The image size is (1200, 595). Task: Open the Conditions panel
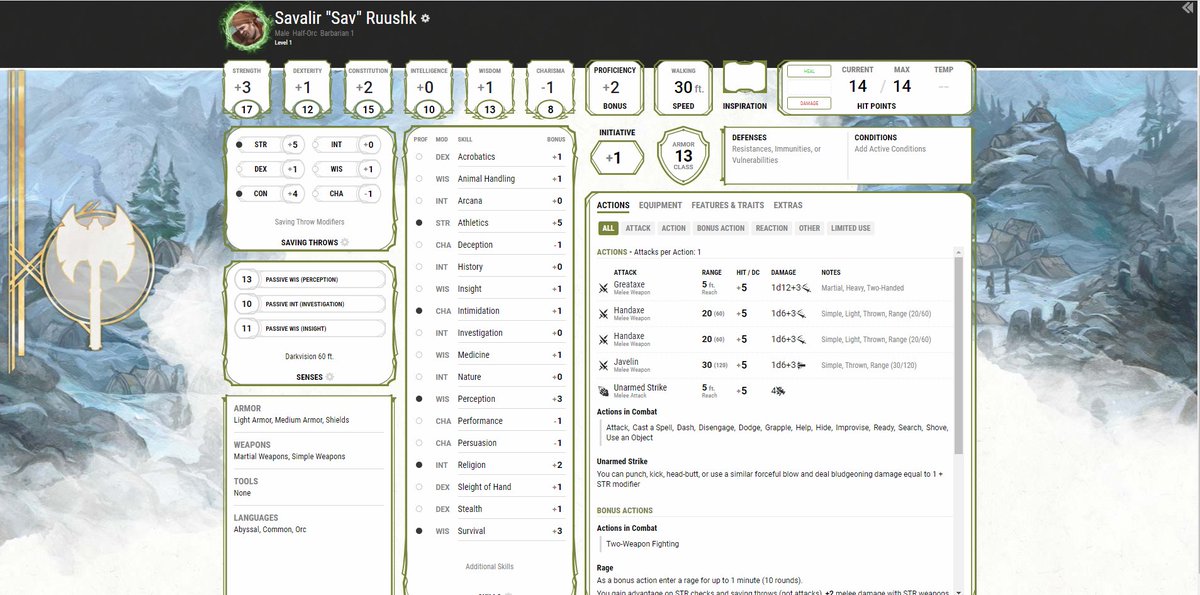click(x=909, y=155)
